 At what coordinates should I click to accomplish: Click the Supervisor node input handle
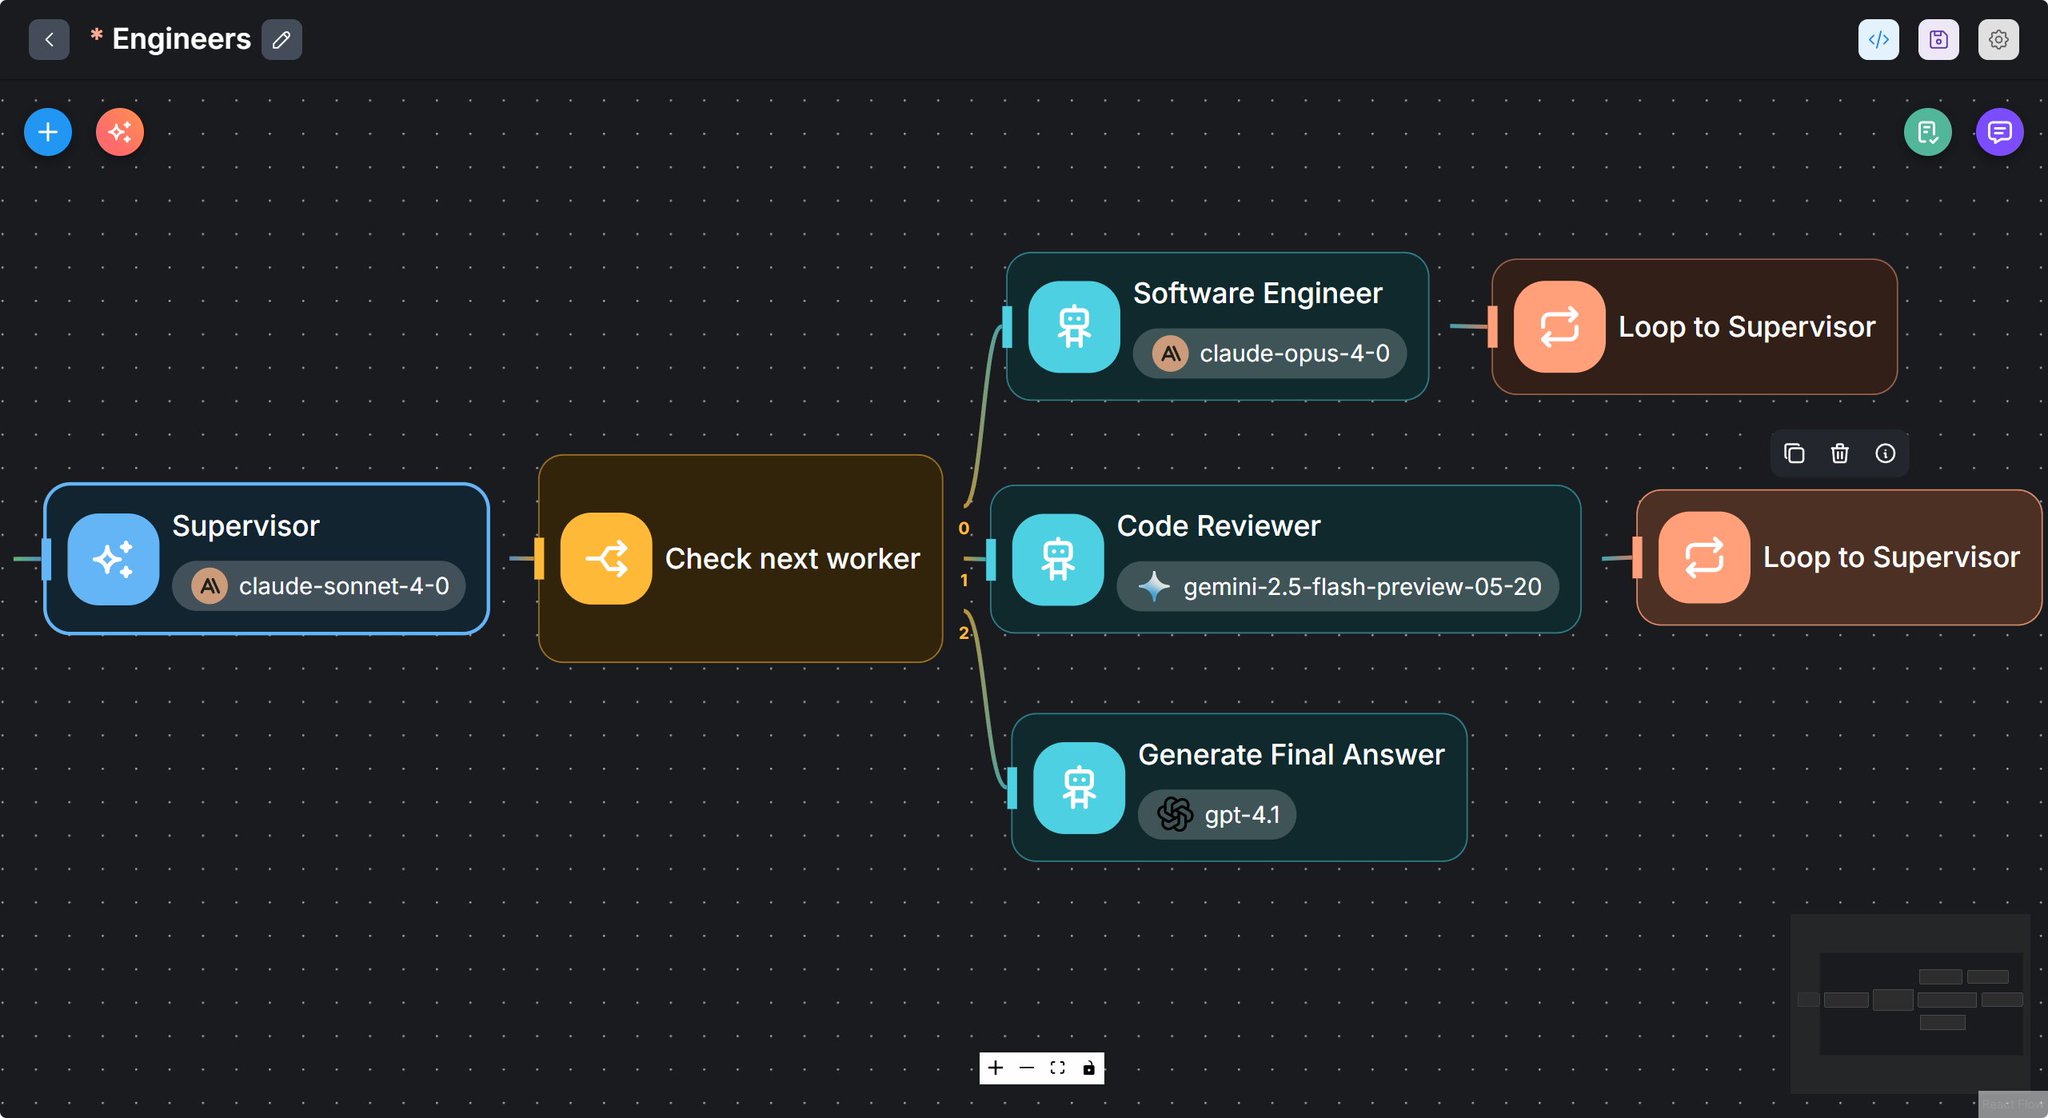point(46,559)
